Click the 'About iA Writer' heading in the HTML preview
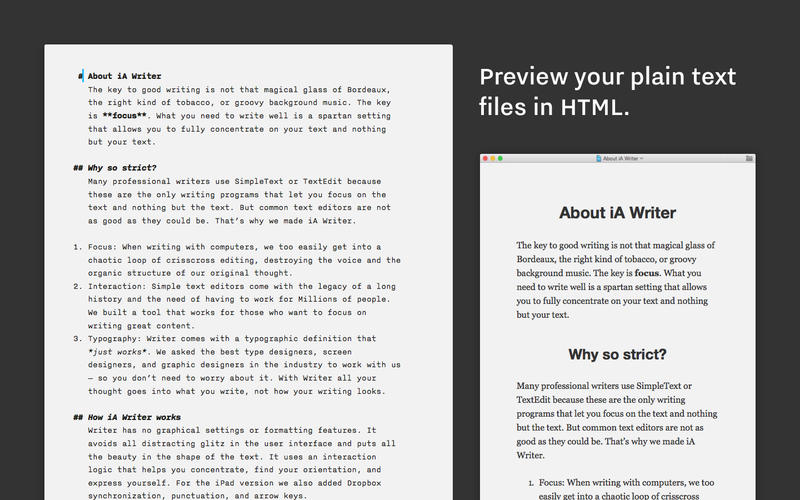 pos(617,212)
